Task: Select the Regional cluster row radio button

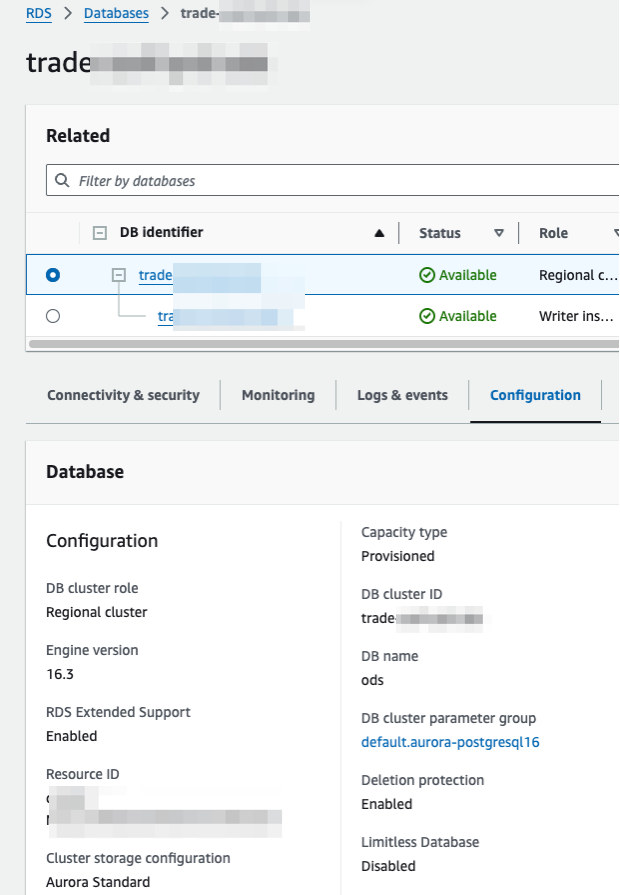Action: coord(53,275)
